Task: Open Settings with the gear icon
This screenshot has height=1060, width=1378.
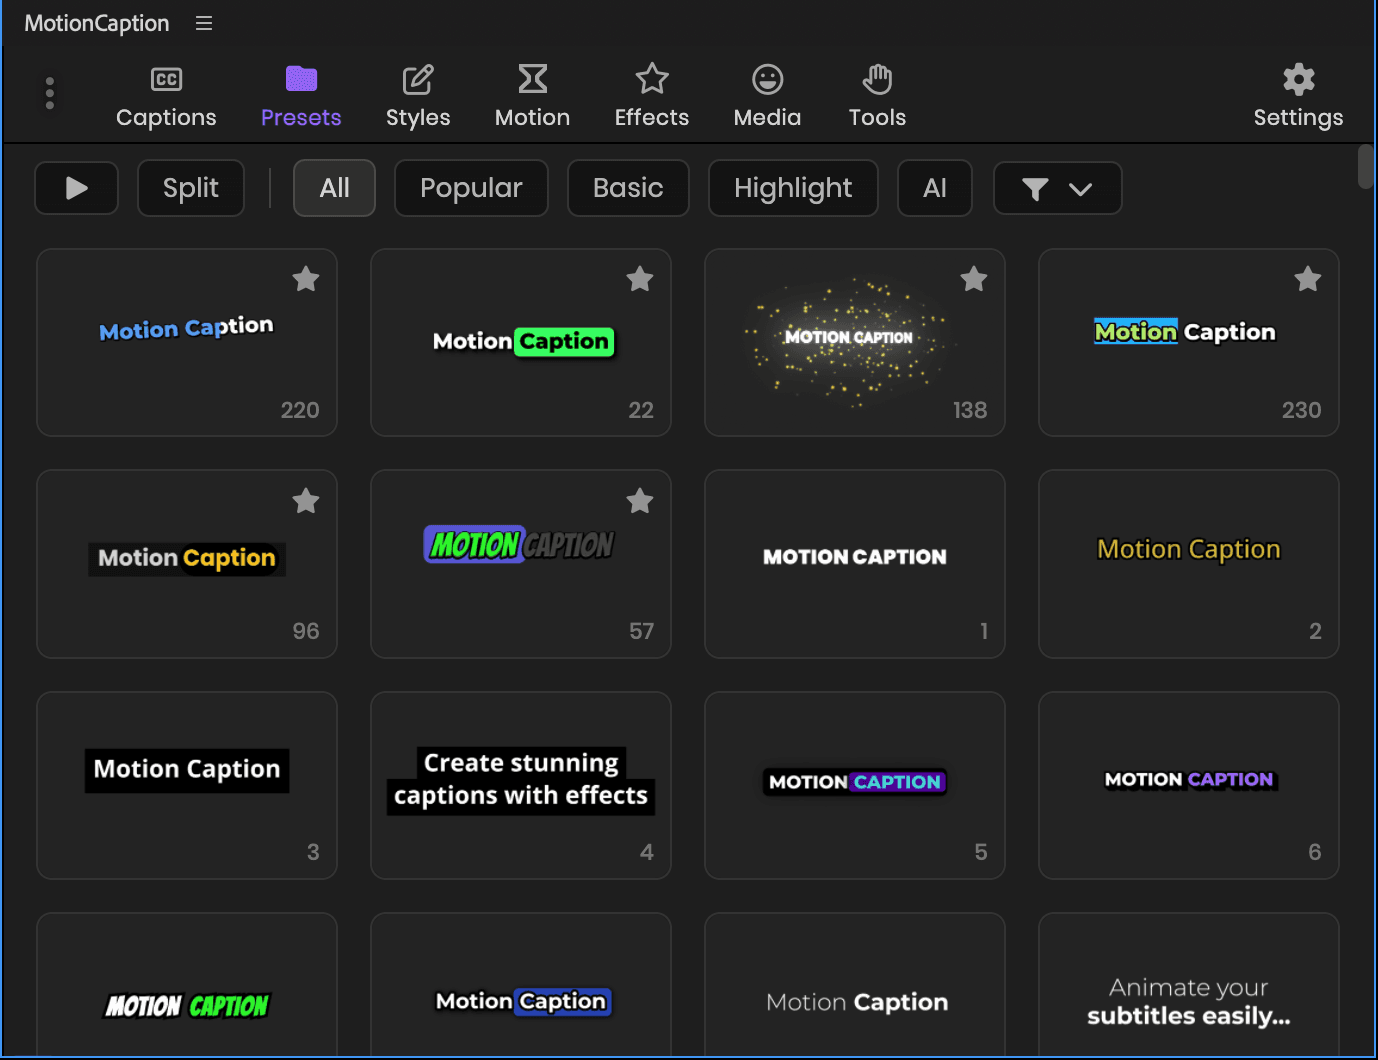Action: click(1298, 97)
